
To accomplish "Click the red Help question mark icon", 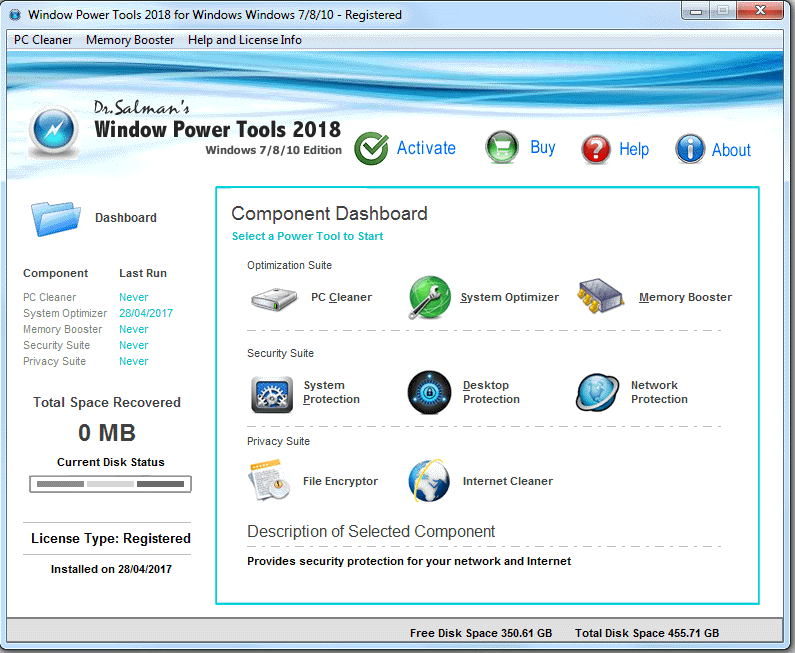I will point(596,149).
